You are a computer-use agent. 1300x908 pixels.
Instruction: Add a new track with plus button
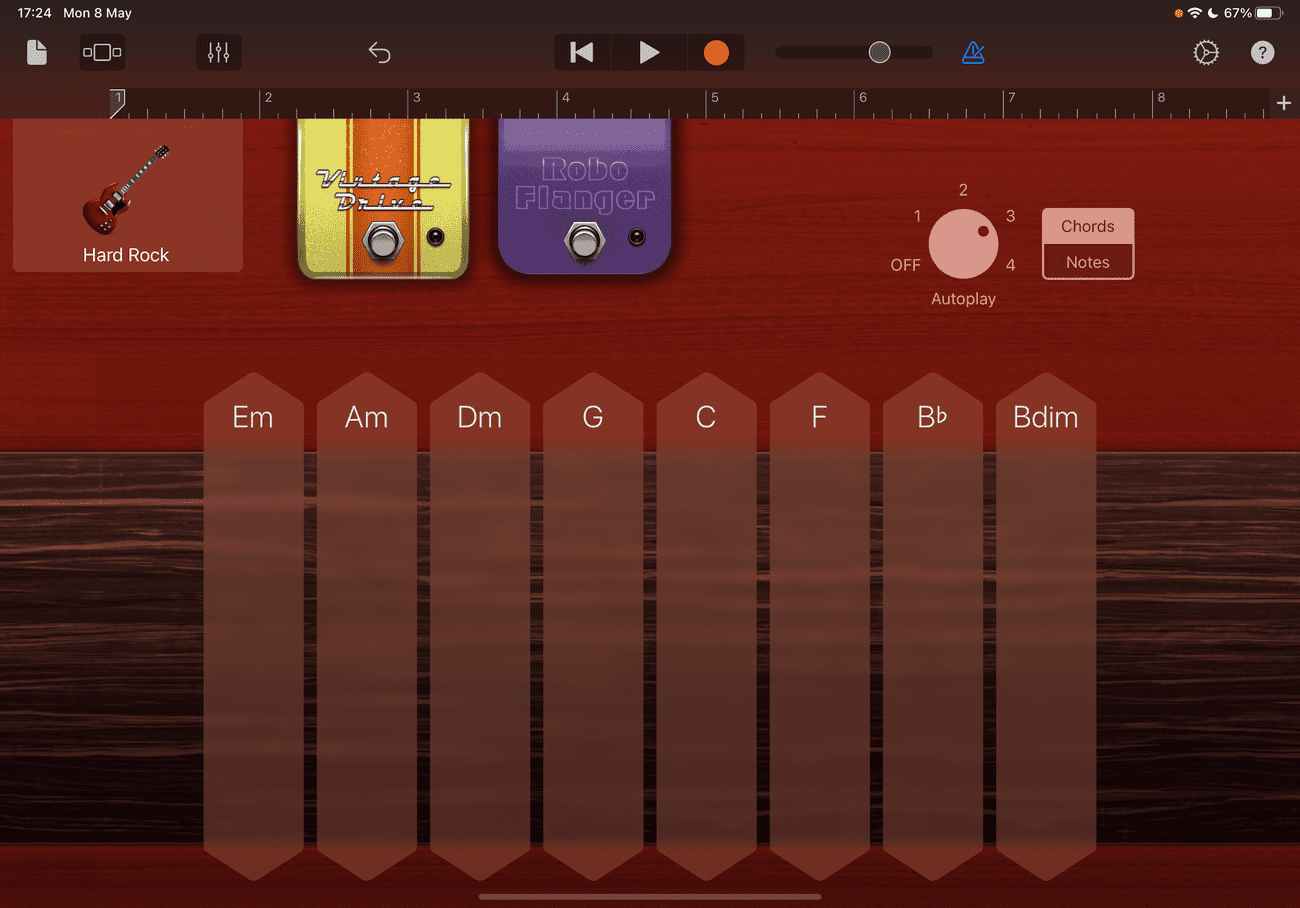1285,102
